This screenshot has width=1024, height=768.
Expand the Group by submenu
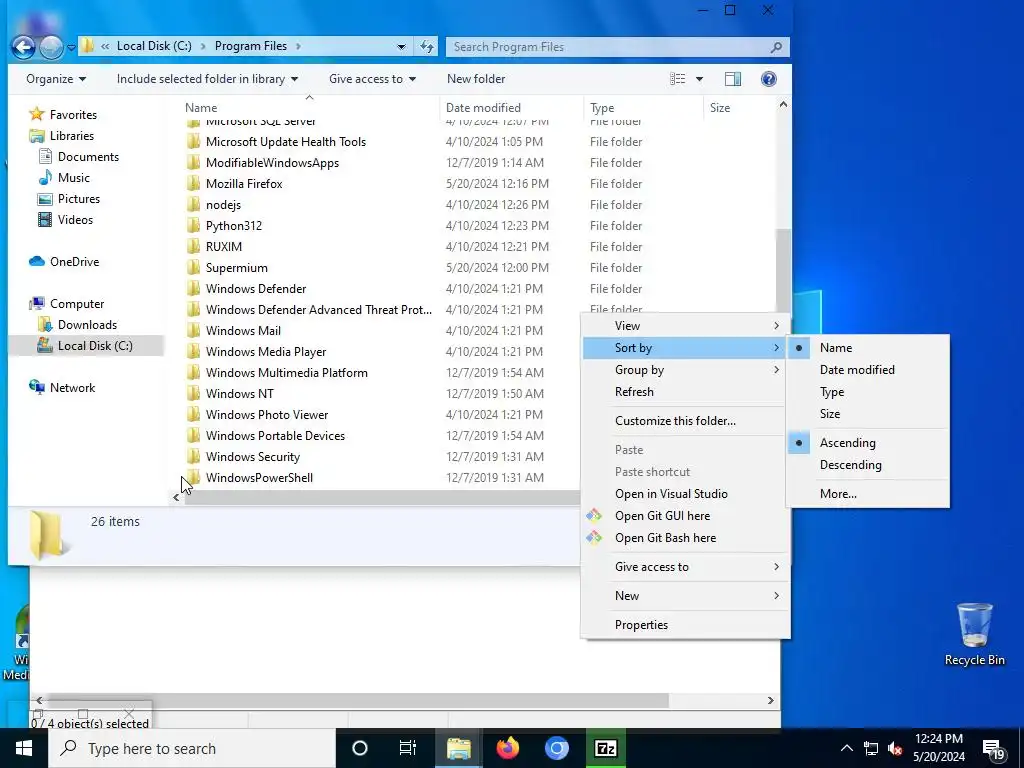pyautogui.click(x=685, y=370)
